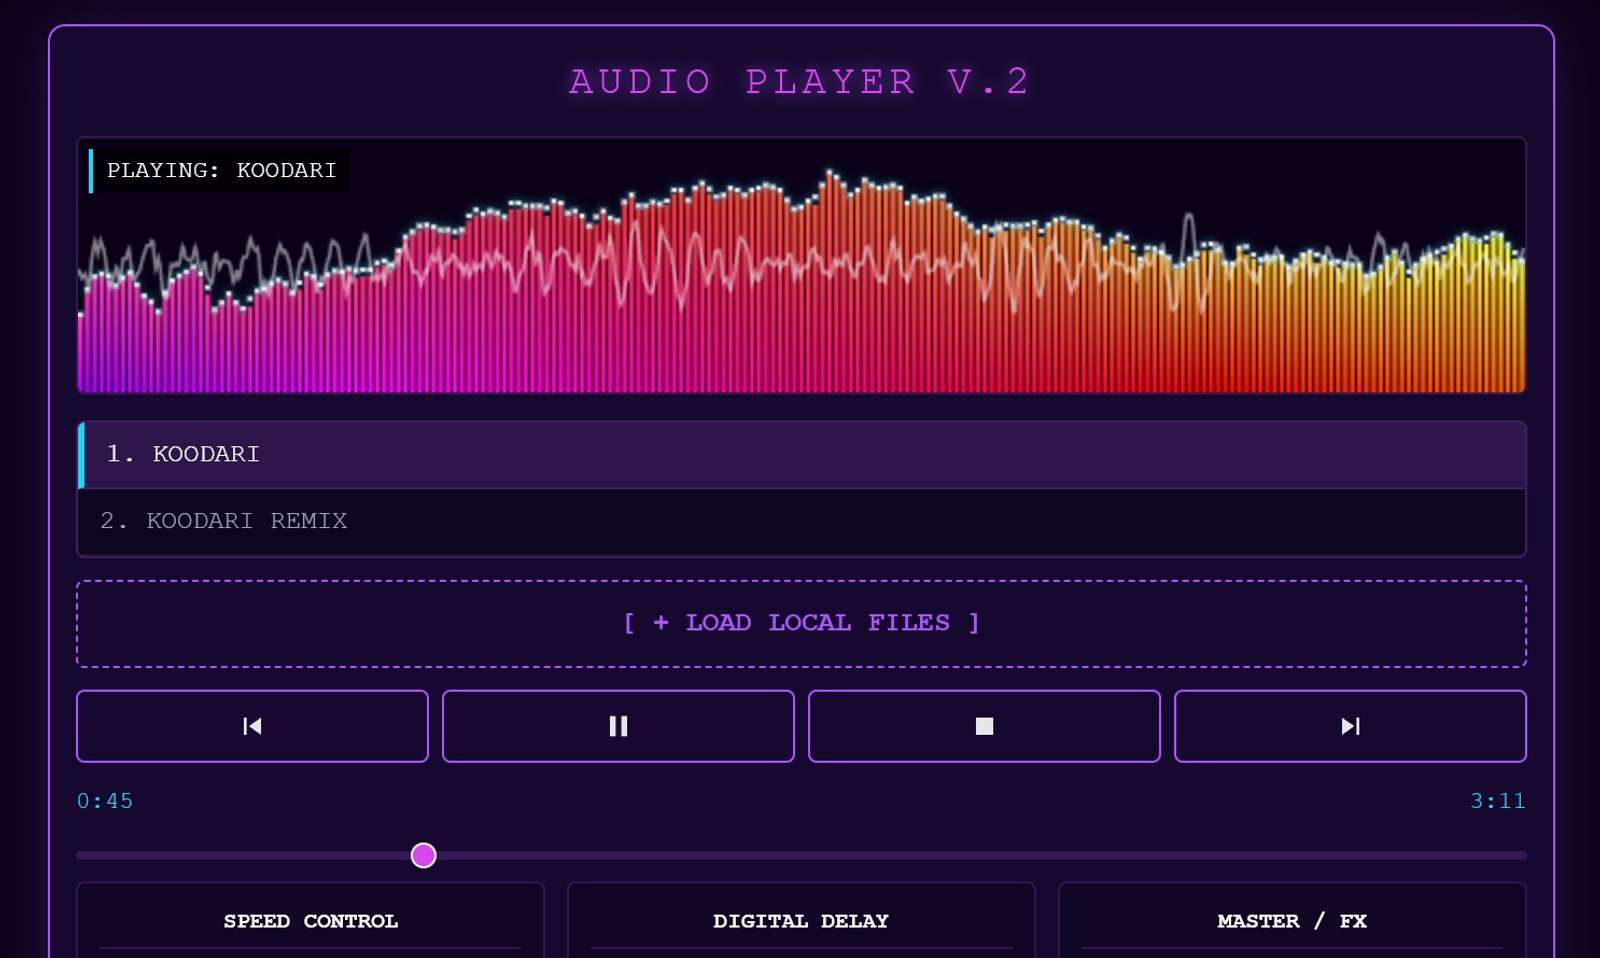The width and height of the screenshot is (1600, 958).
Task: Activate the skip-forward icon
Action: (x=1349, y=726)
